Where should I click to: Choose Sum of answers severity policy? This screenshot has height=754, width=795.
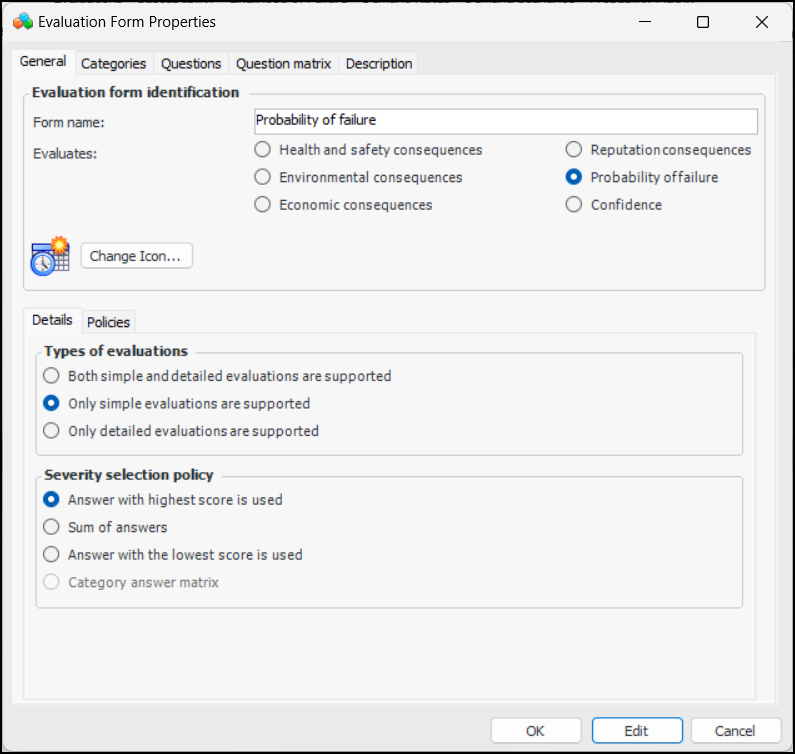[52, 527]
